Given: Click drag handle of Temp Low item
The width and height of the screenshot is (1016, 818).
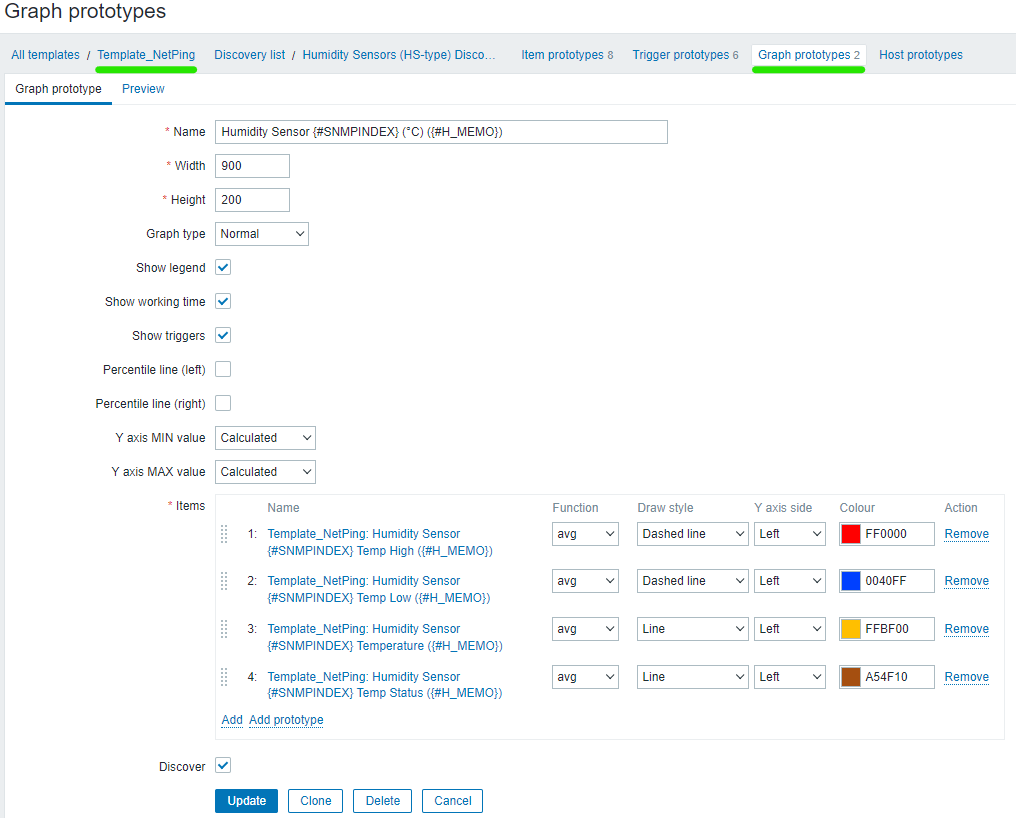Looking at the screenshot, I should (x=224, y=581).
